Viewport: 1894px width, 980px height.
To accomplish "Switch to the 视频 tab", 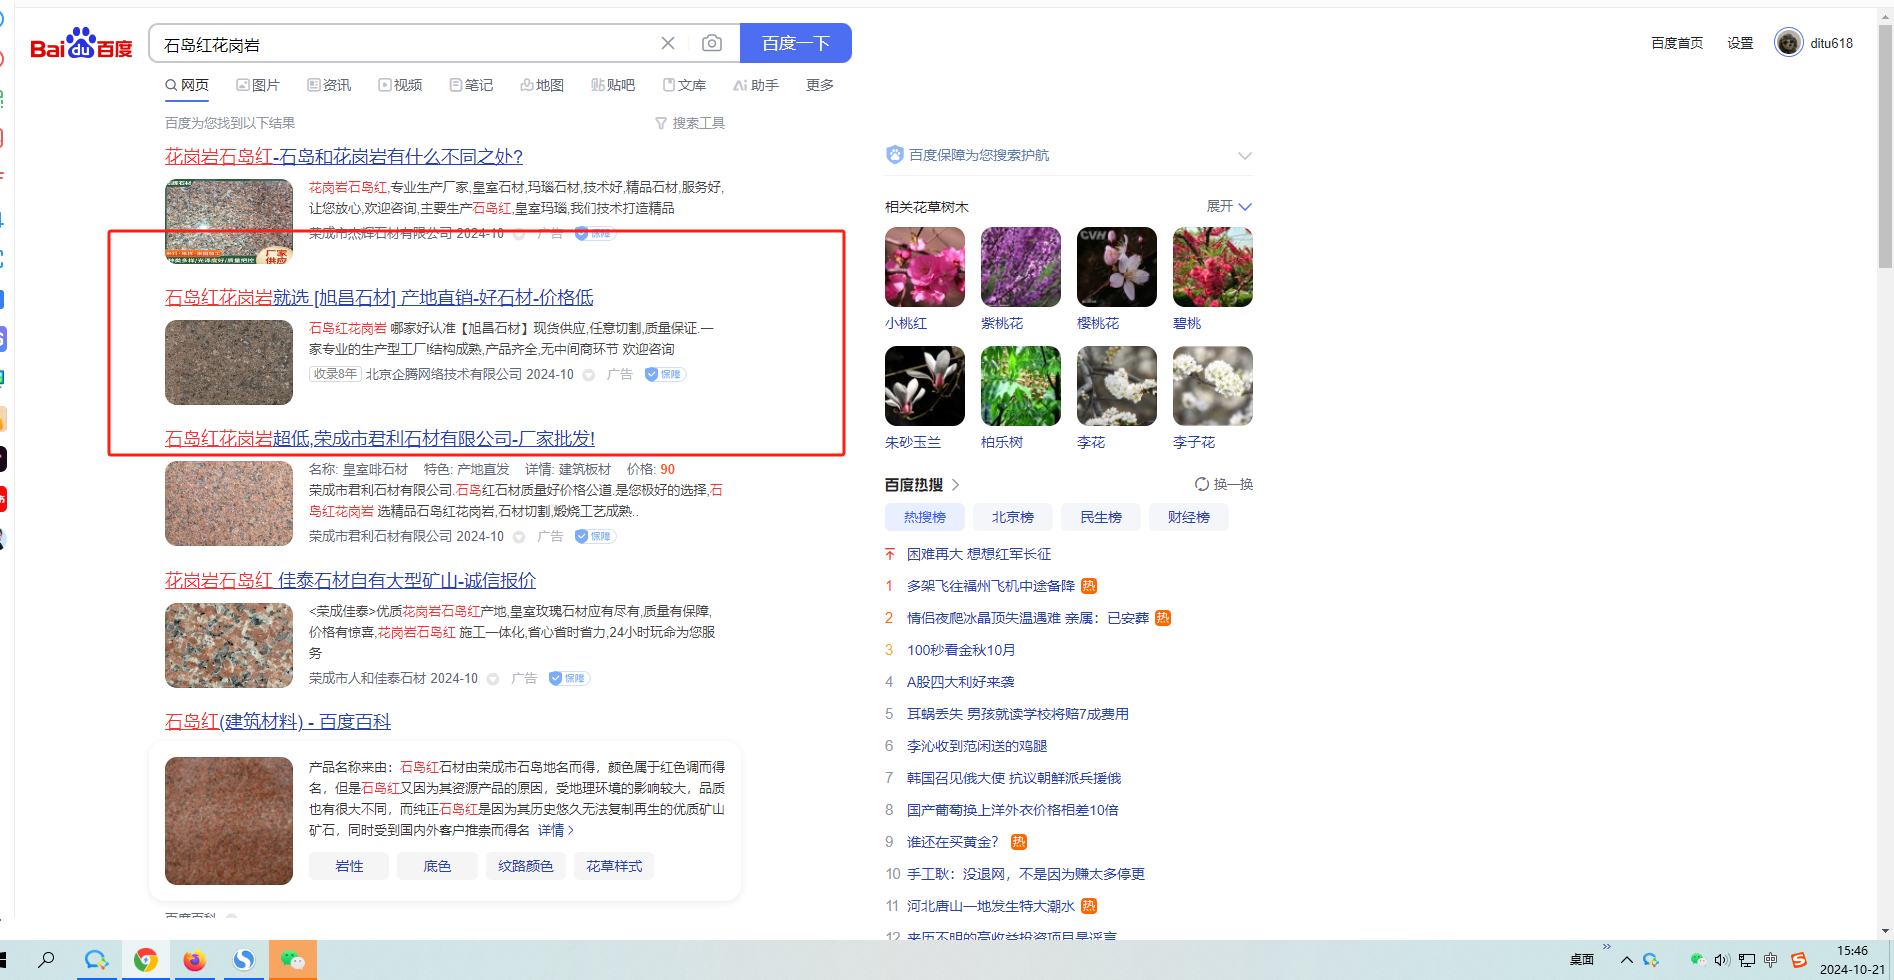I will 400,86.
